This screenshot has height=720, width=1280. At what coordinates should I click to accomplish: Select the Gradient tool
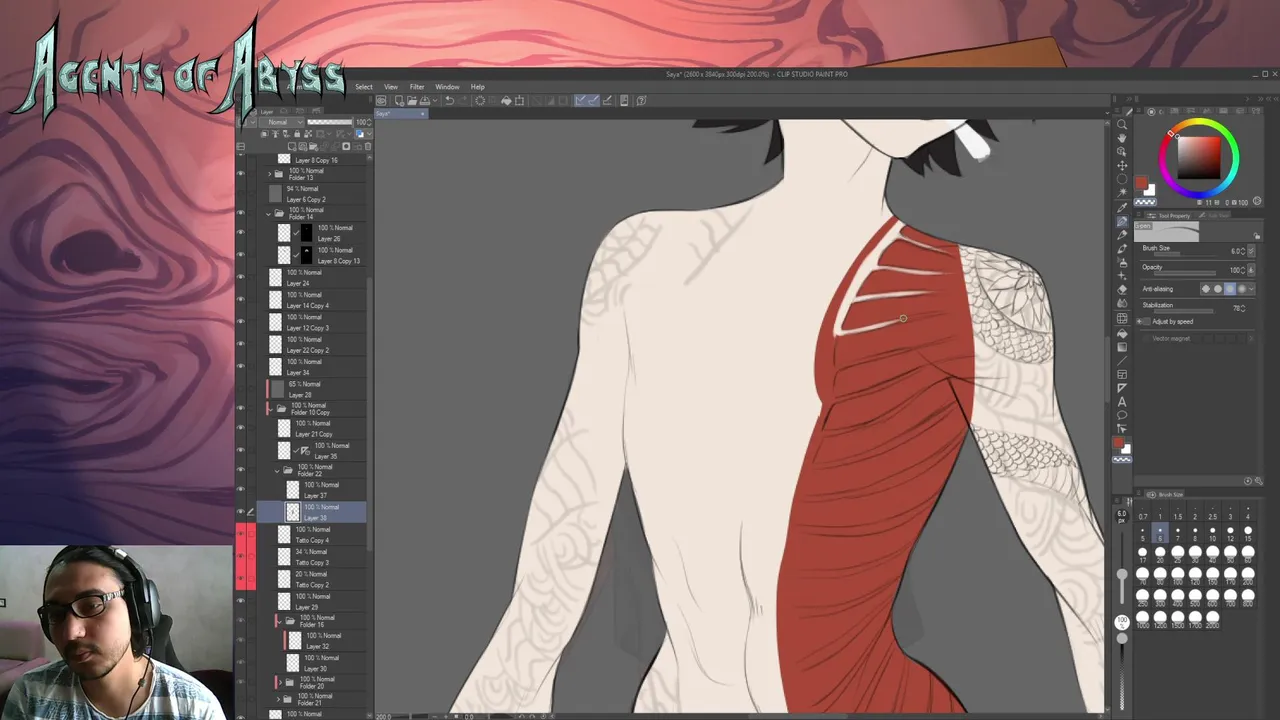1122,347
